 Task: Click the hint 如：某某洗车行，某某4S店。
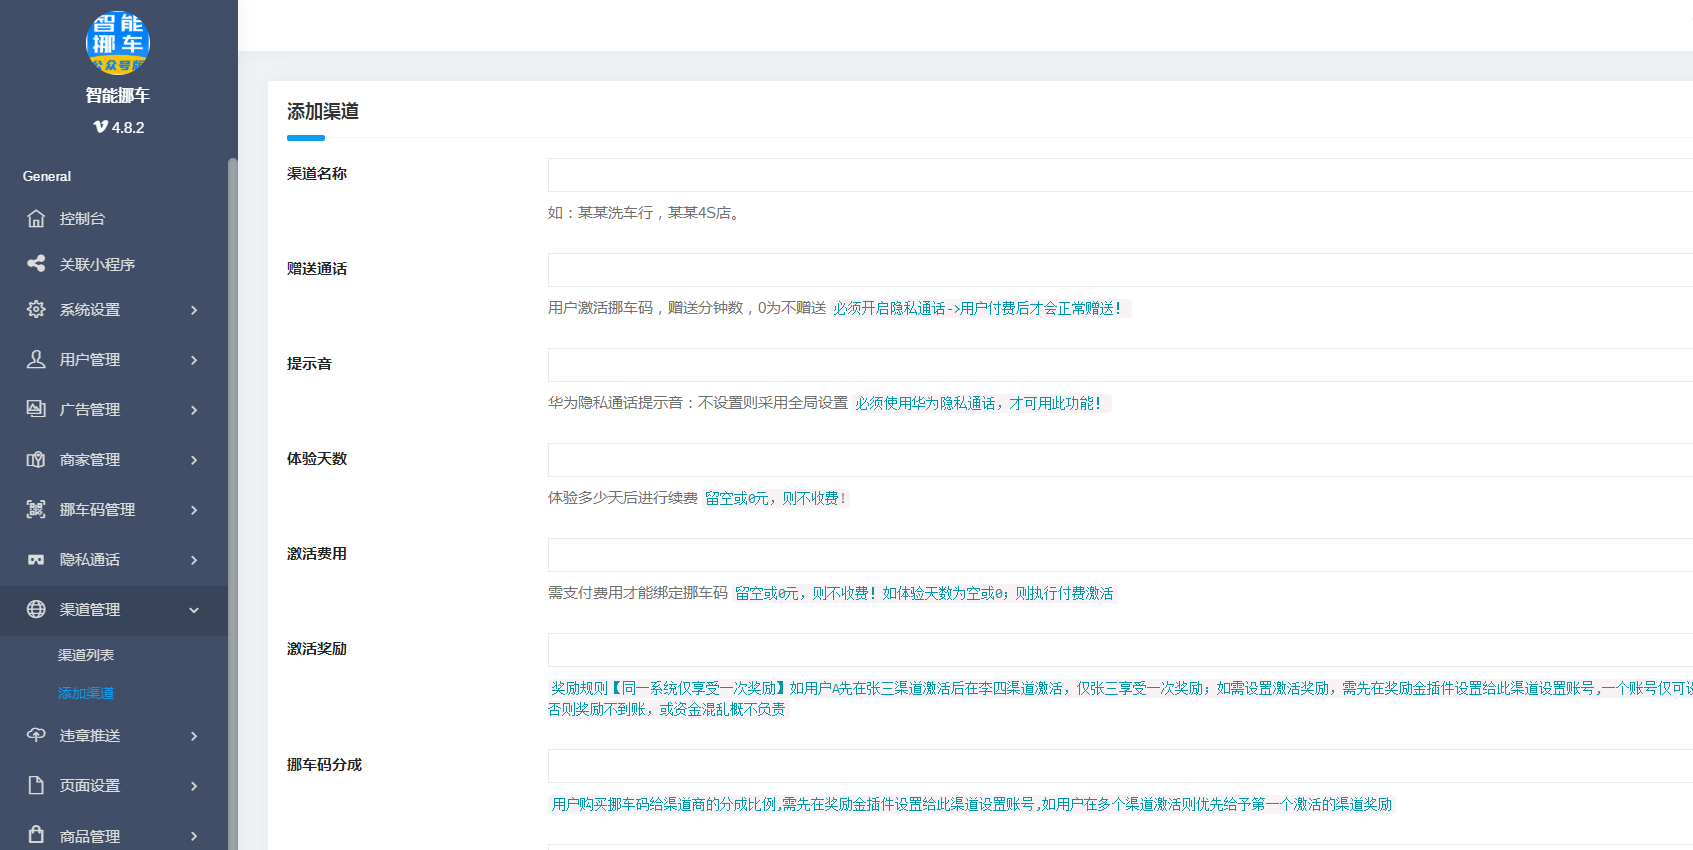646,213
